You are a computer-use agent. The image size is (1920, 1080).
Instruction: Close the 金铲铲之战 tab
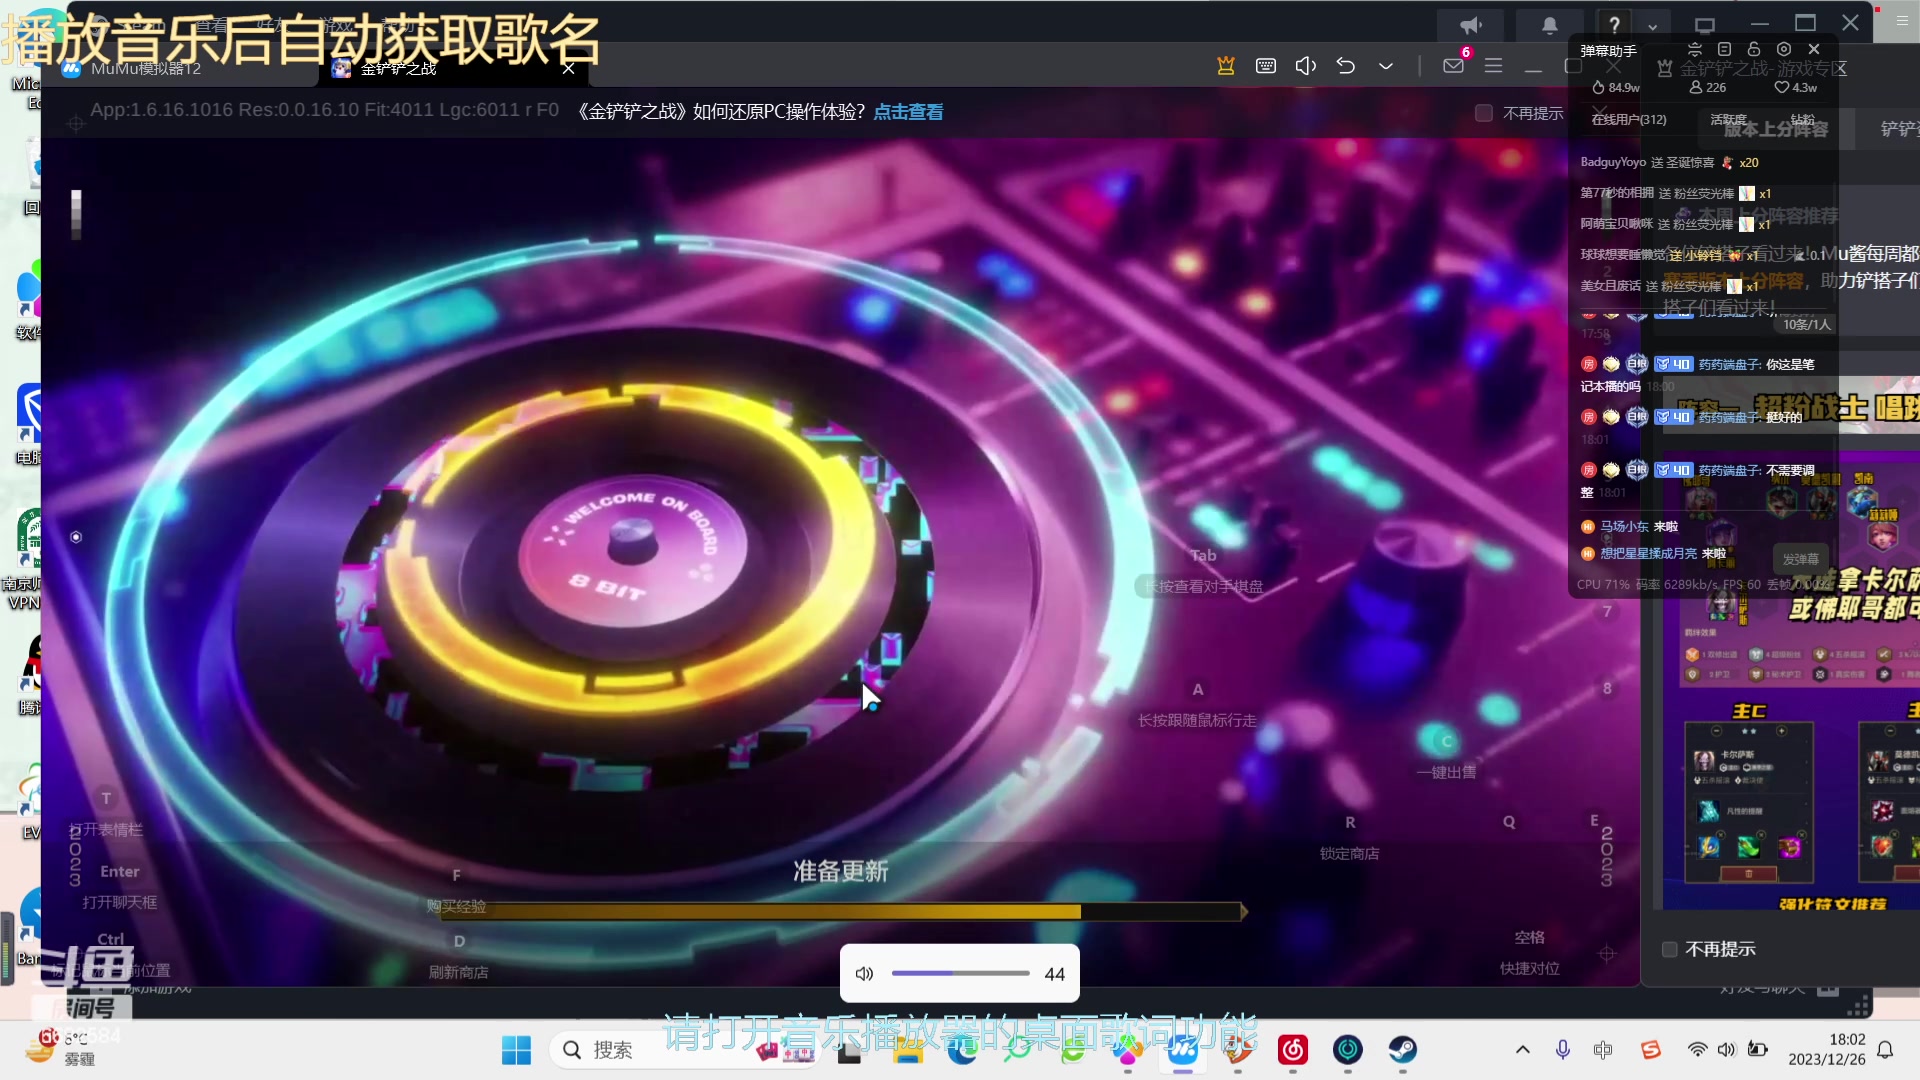[x=568, y=68]
